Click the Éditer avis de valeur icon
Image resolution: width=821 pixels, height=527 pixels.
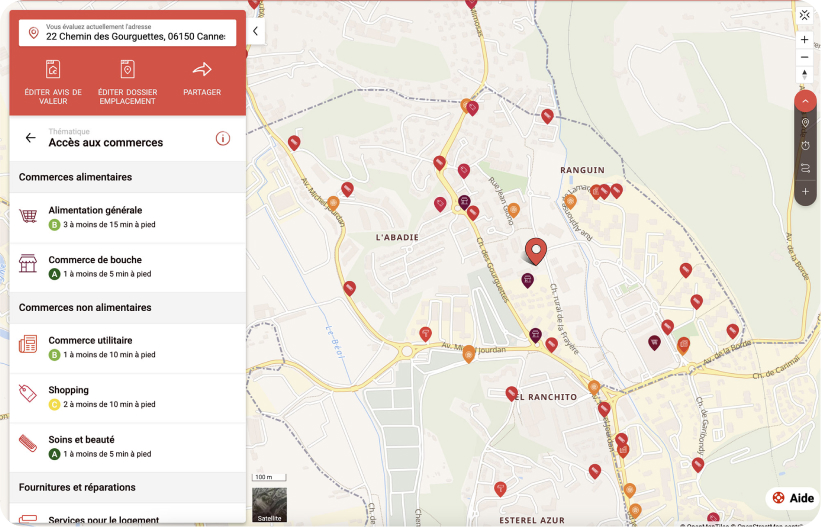pyautogui.click(x=53, y=69)
